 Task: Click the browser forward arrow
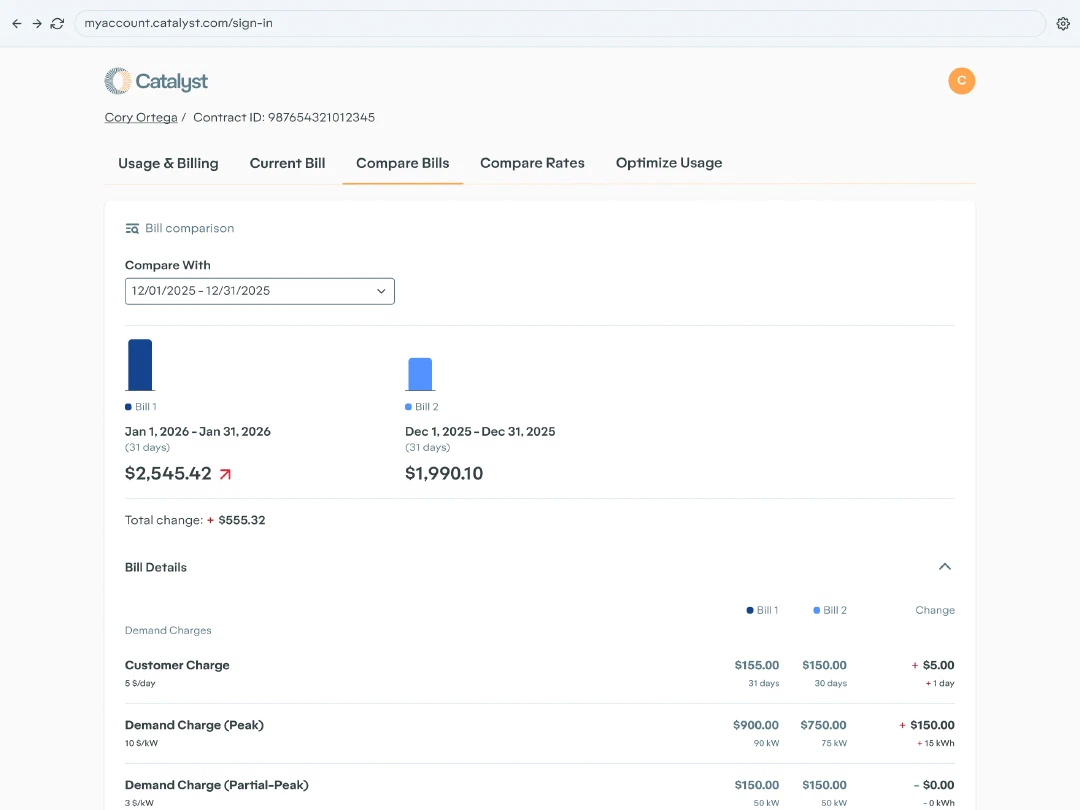pos(37,23)
